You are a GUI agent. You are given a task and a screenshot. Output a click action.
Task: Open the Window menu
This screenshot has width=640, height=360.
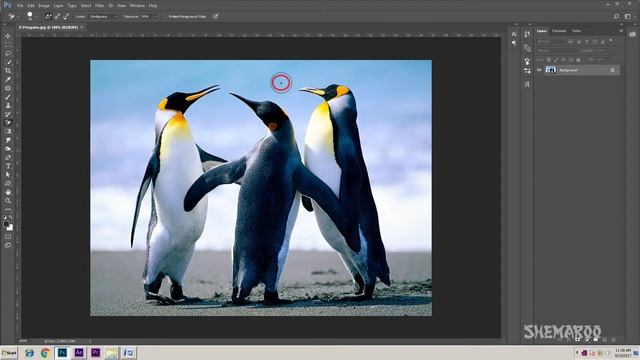pos(137,6)
